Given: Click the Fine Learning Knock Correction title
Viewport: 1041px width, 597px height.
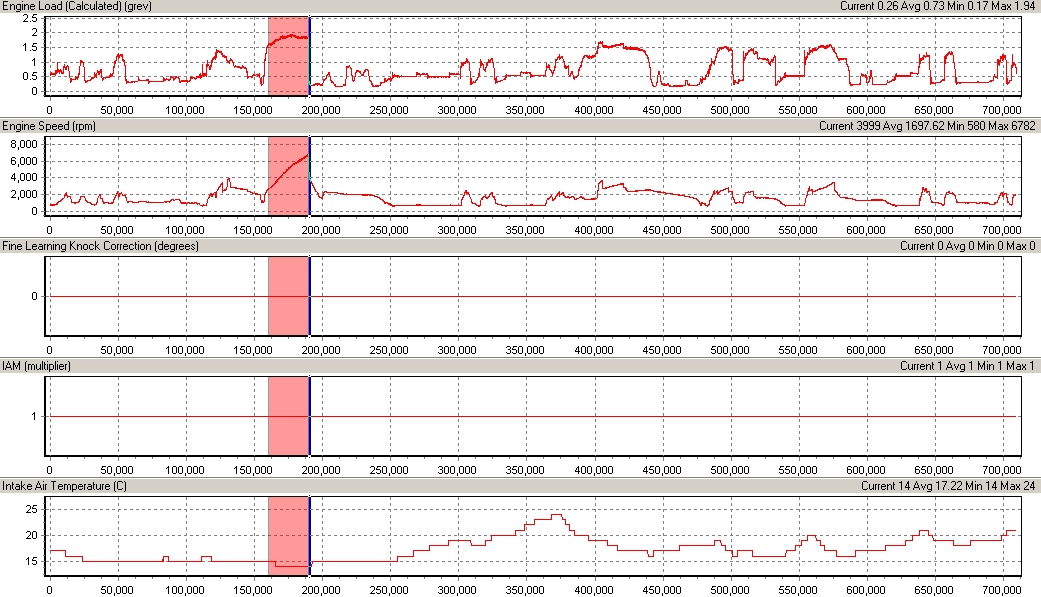Looking at the screenshot, I should (x=99, y=246).
